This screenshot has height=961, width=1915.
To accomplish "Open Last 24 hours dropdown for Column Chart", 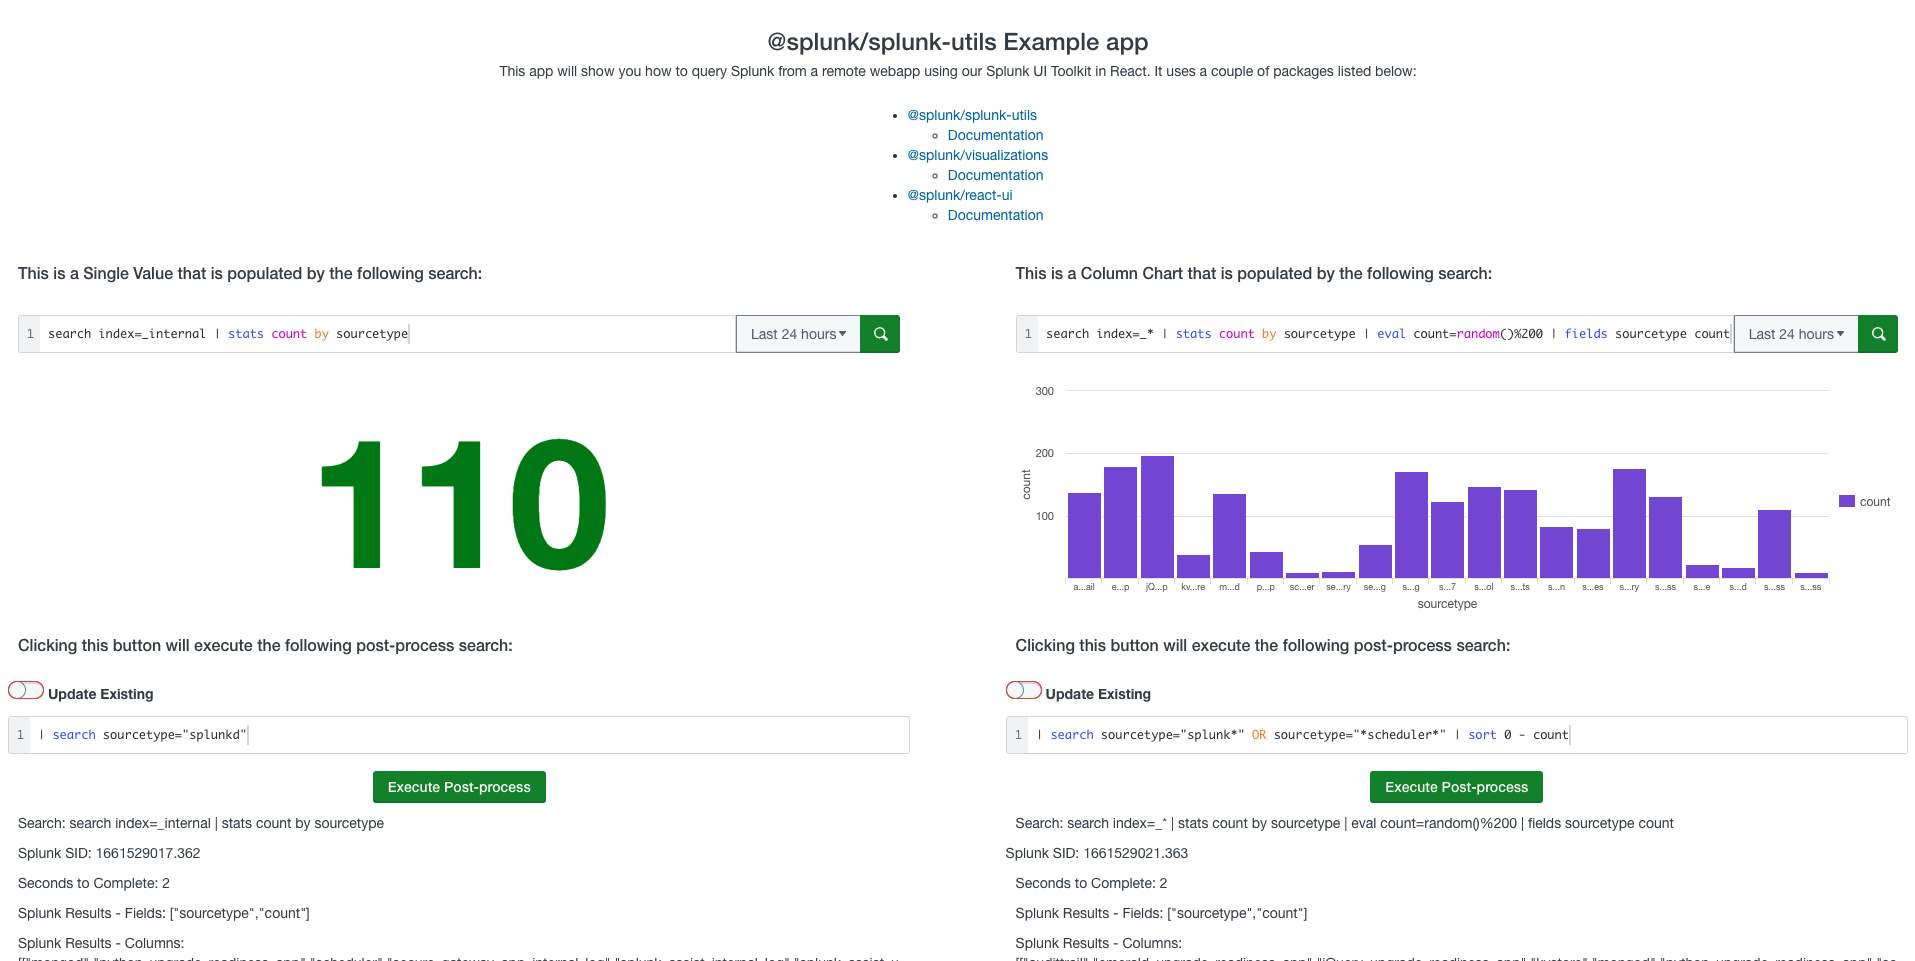I will tap(1795, 334).
